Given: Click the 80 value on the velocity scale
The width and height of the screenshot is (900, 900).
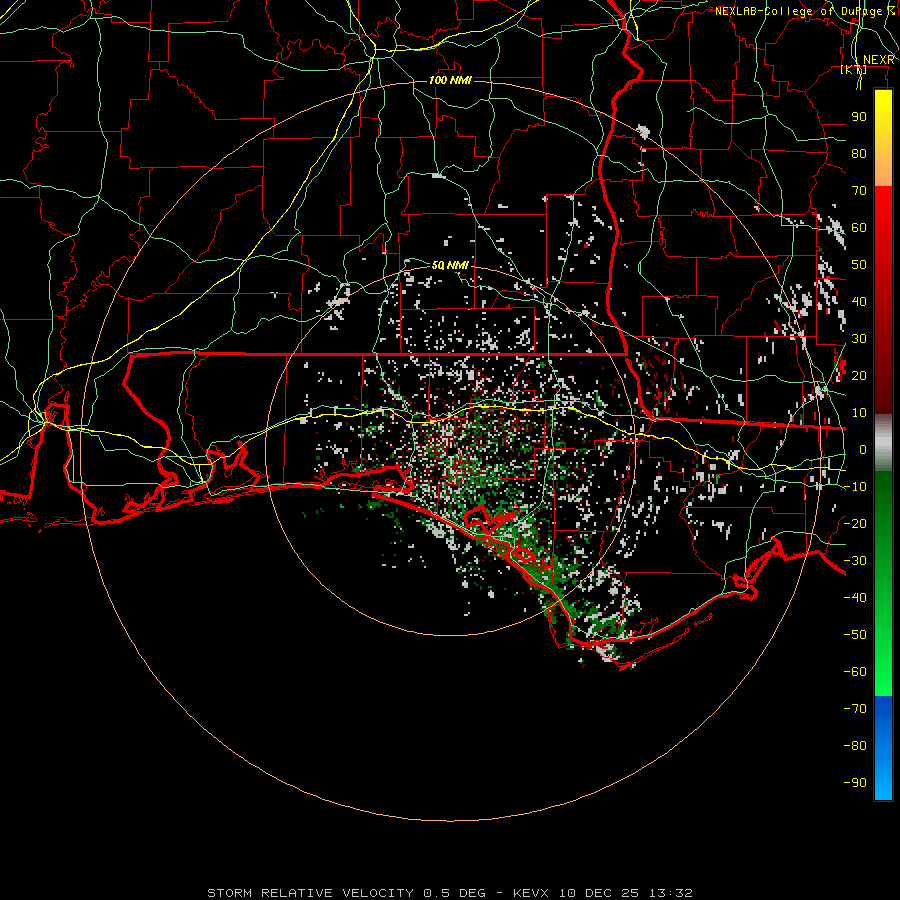Looking at the screenshot, I should coord(859,153).
